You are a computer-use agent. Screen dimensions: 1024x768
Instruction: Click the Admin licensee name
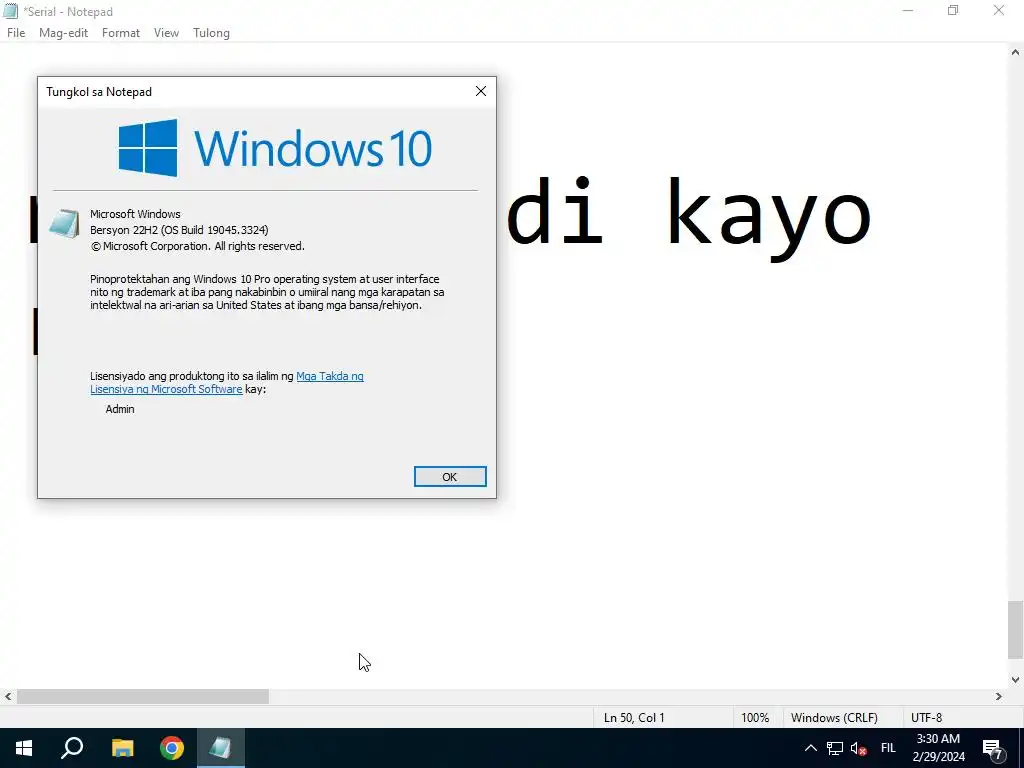pos(120,409)
